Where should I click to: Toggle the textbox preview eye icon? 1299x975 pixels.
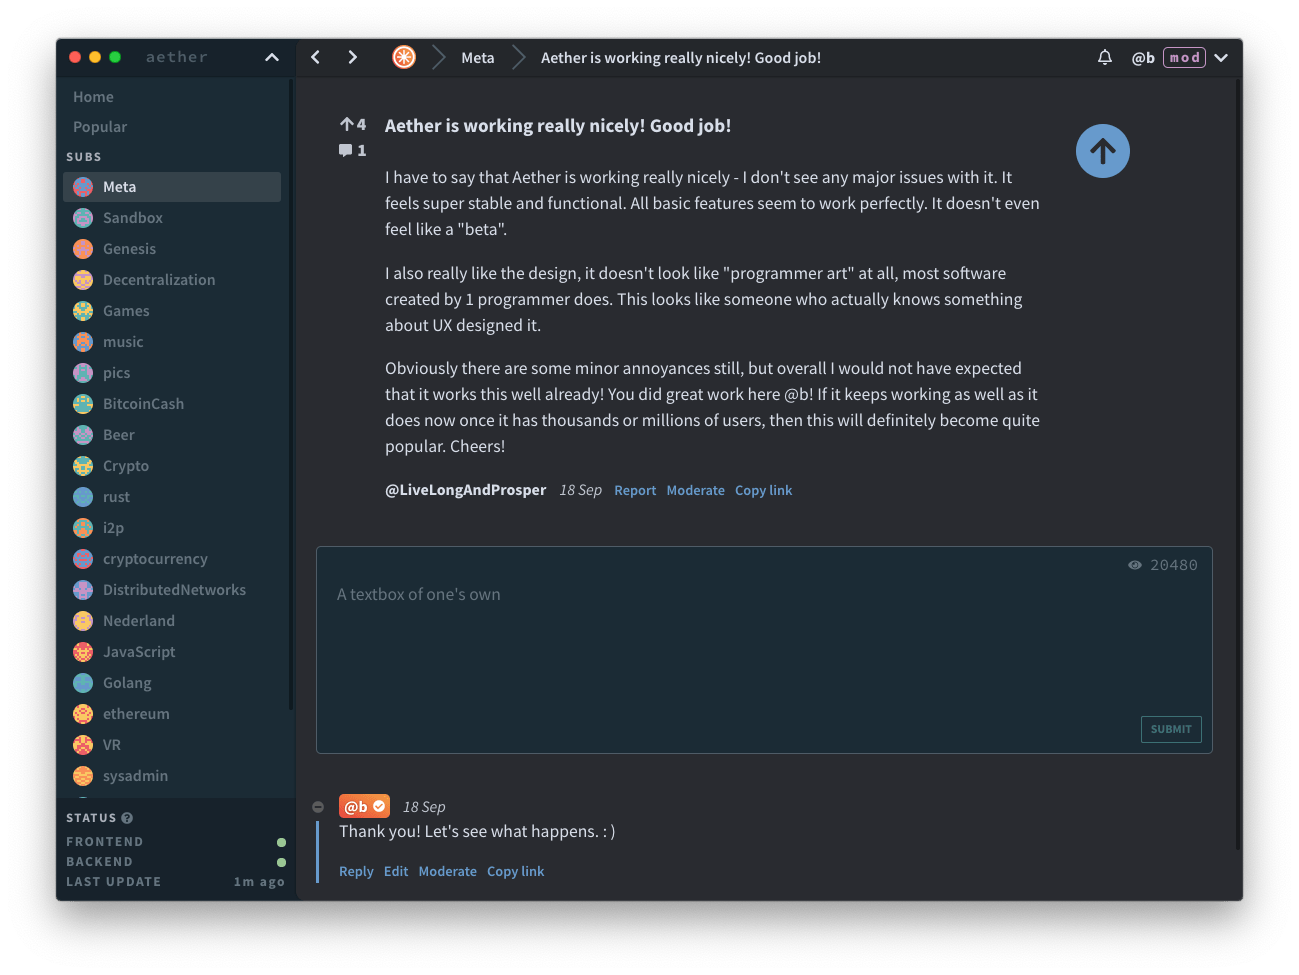1134,565
